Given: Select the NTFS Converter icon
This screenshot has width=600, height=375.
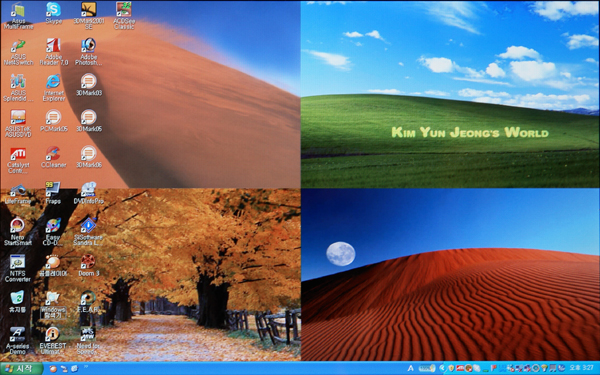Looking at the screenshot, I should (x=18, y=268).
